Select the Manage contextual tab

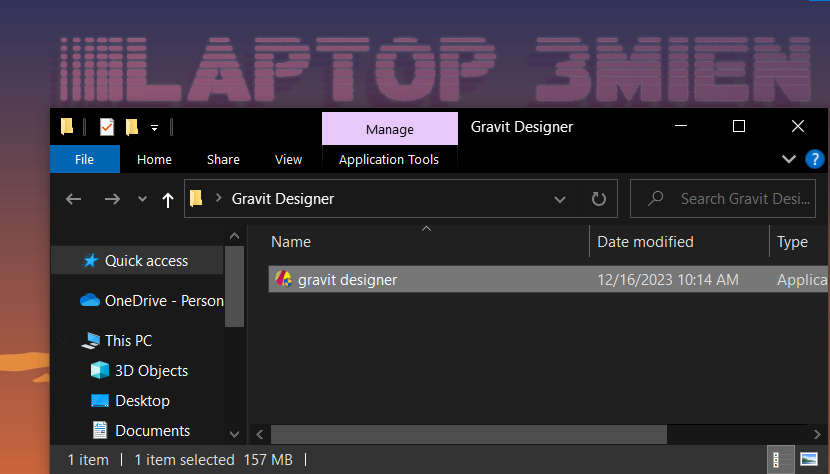(x=390, y=129)
